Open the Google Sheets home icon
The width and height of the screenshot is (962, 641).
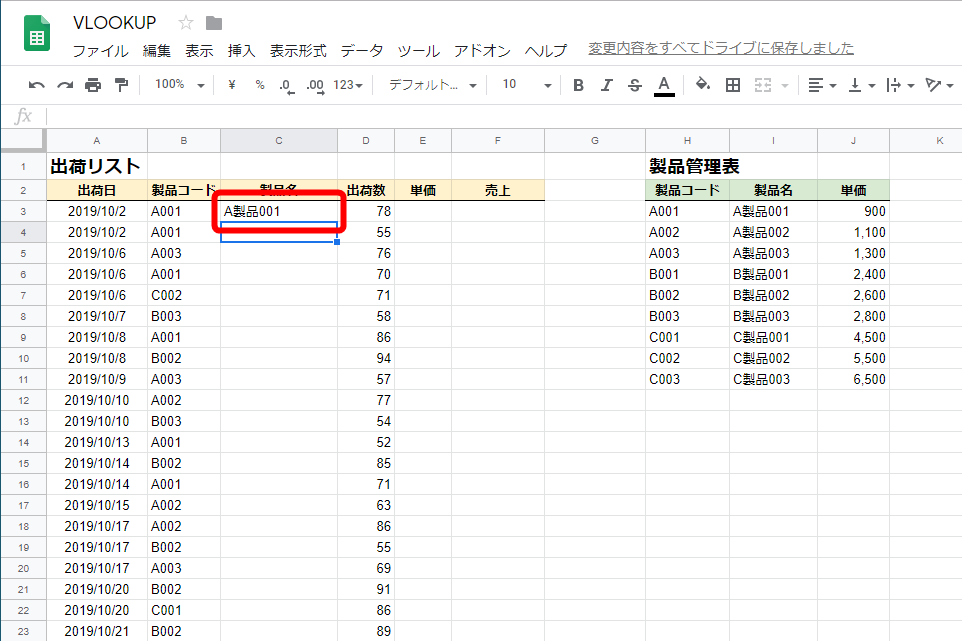pos(37,33)
